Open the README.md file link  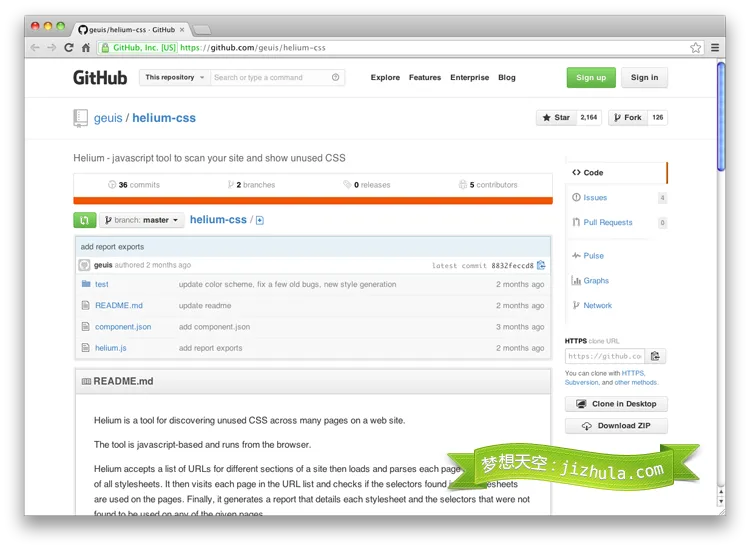point(119,306)
